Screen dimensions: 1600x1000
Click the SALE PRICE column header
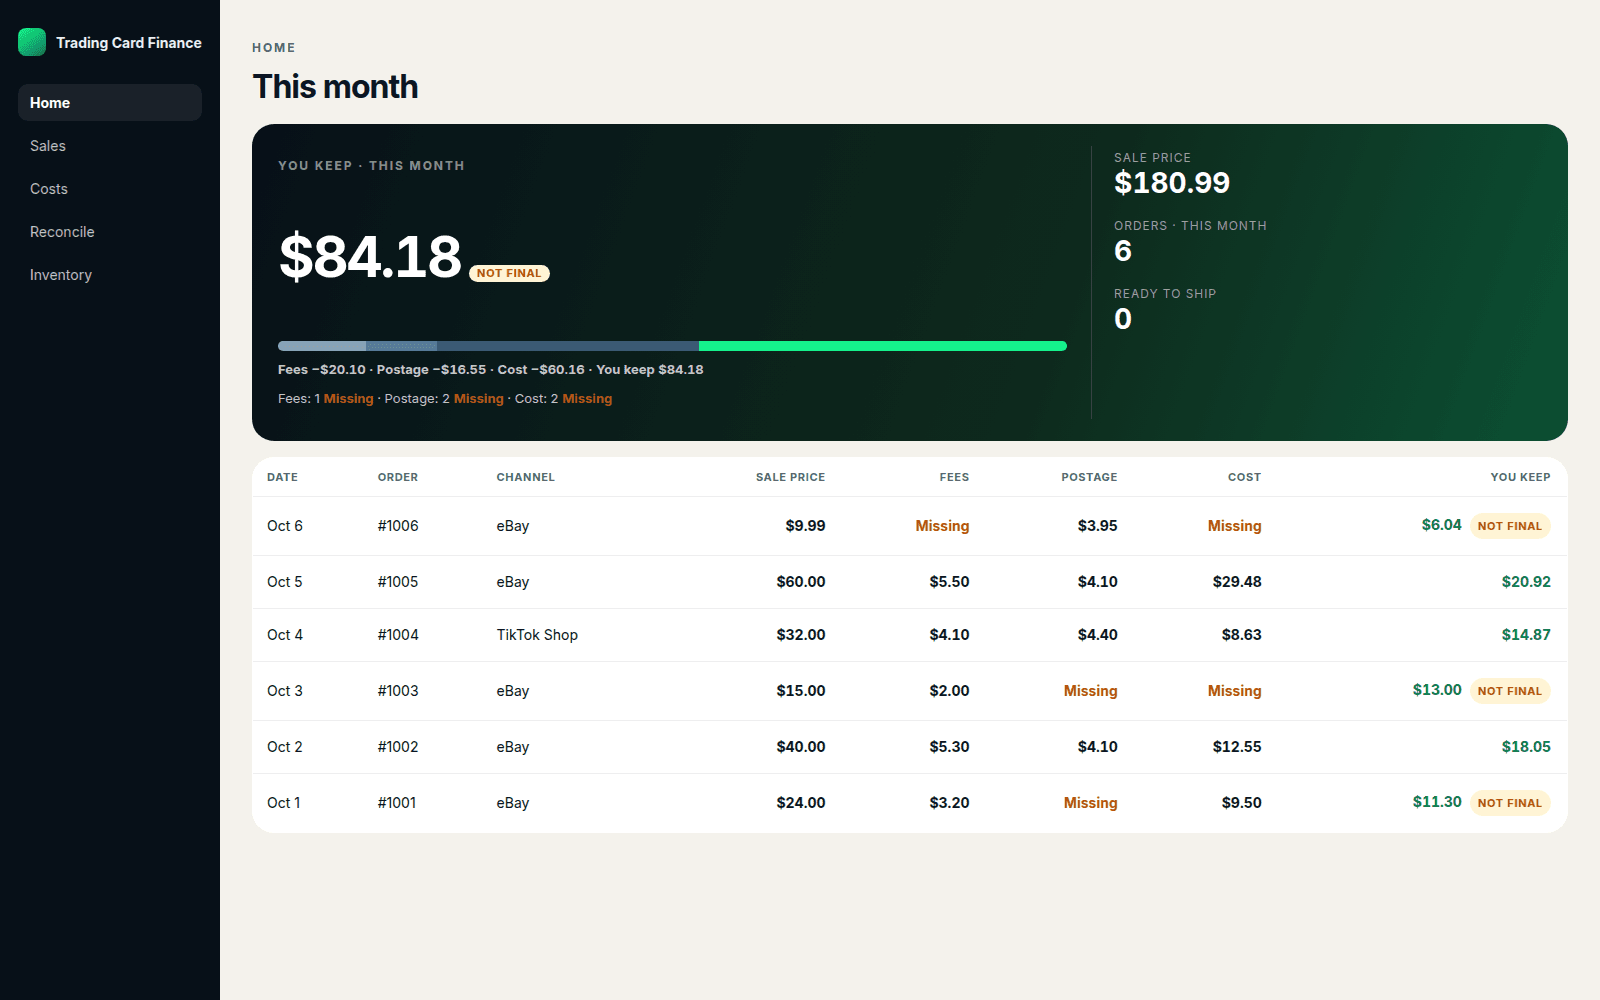[x=790, y=477]
